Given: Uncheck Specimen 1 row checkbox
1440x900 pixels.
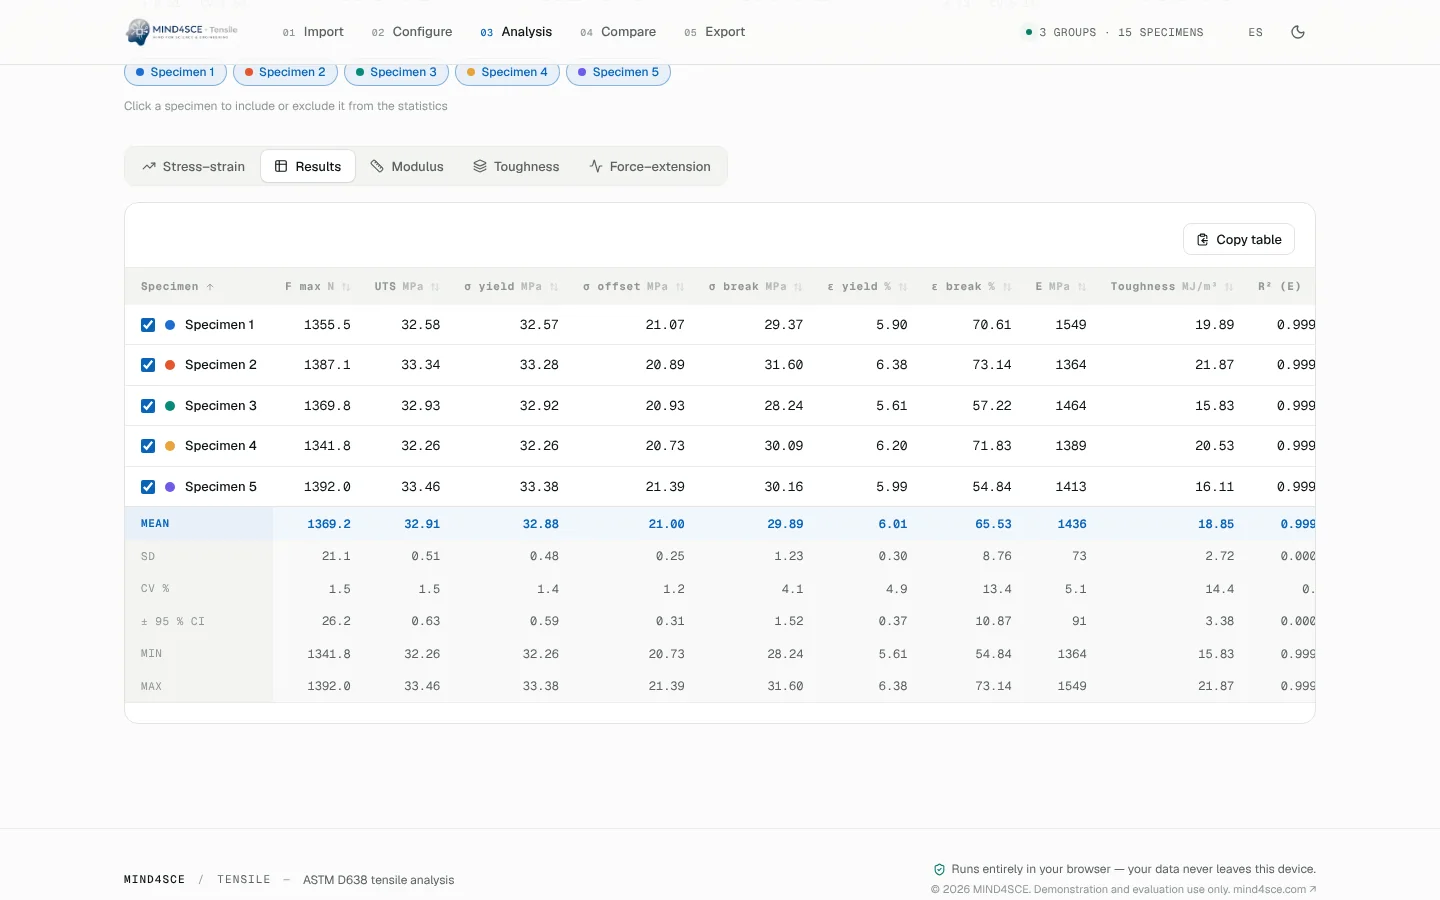Looking at the screenshot, I should [148, 325].
